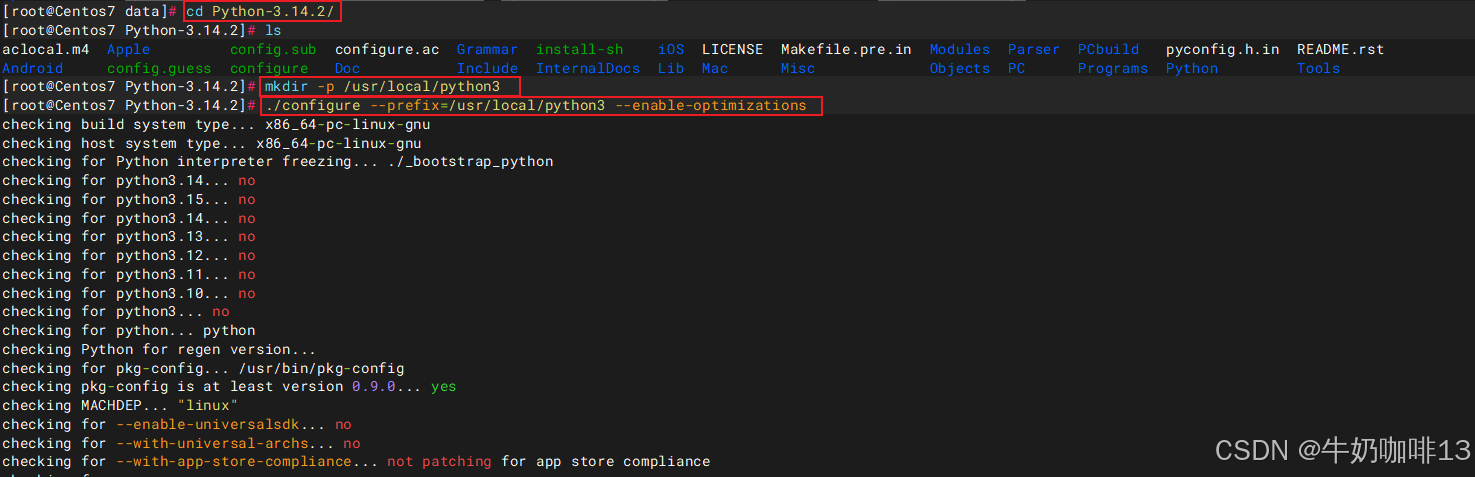Select the red 'not patching' text
Viewport: 1475px width, 477px height.
click(439, 462)
